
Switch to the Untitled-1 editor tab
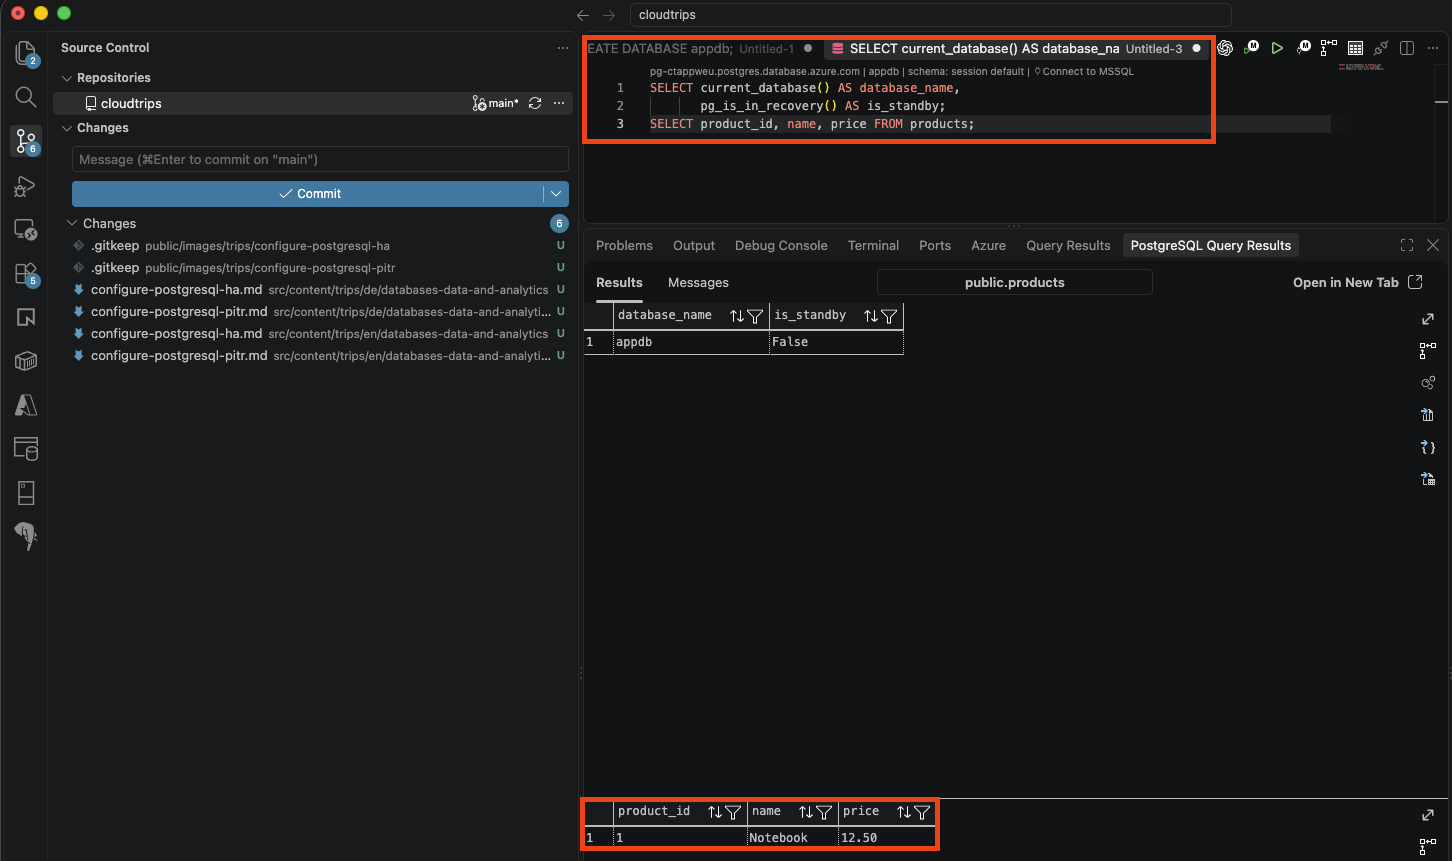pyautogui.click(x=701, y=48)
